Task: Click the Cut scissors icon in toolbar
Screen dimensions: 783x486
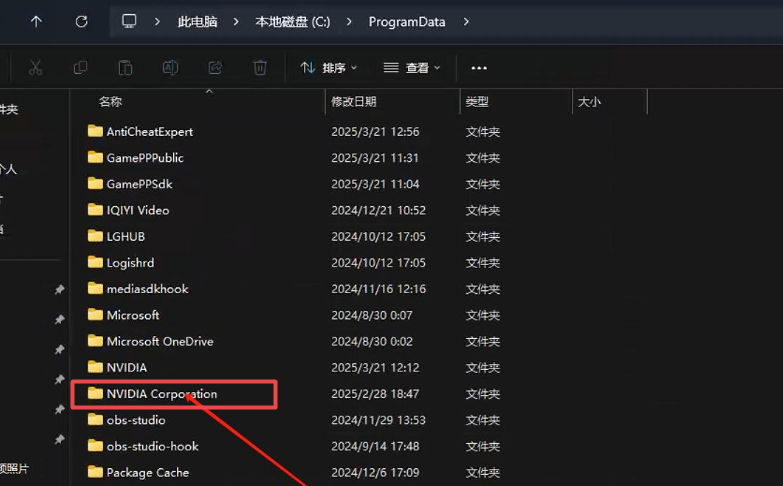Action: coord(35,68)
